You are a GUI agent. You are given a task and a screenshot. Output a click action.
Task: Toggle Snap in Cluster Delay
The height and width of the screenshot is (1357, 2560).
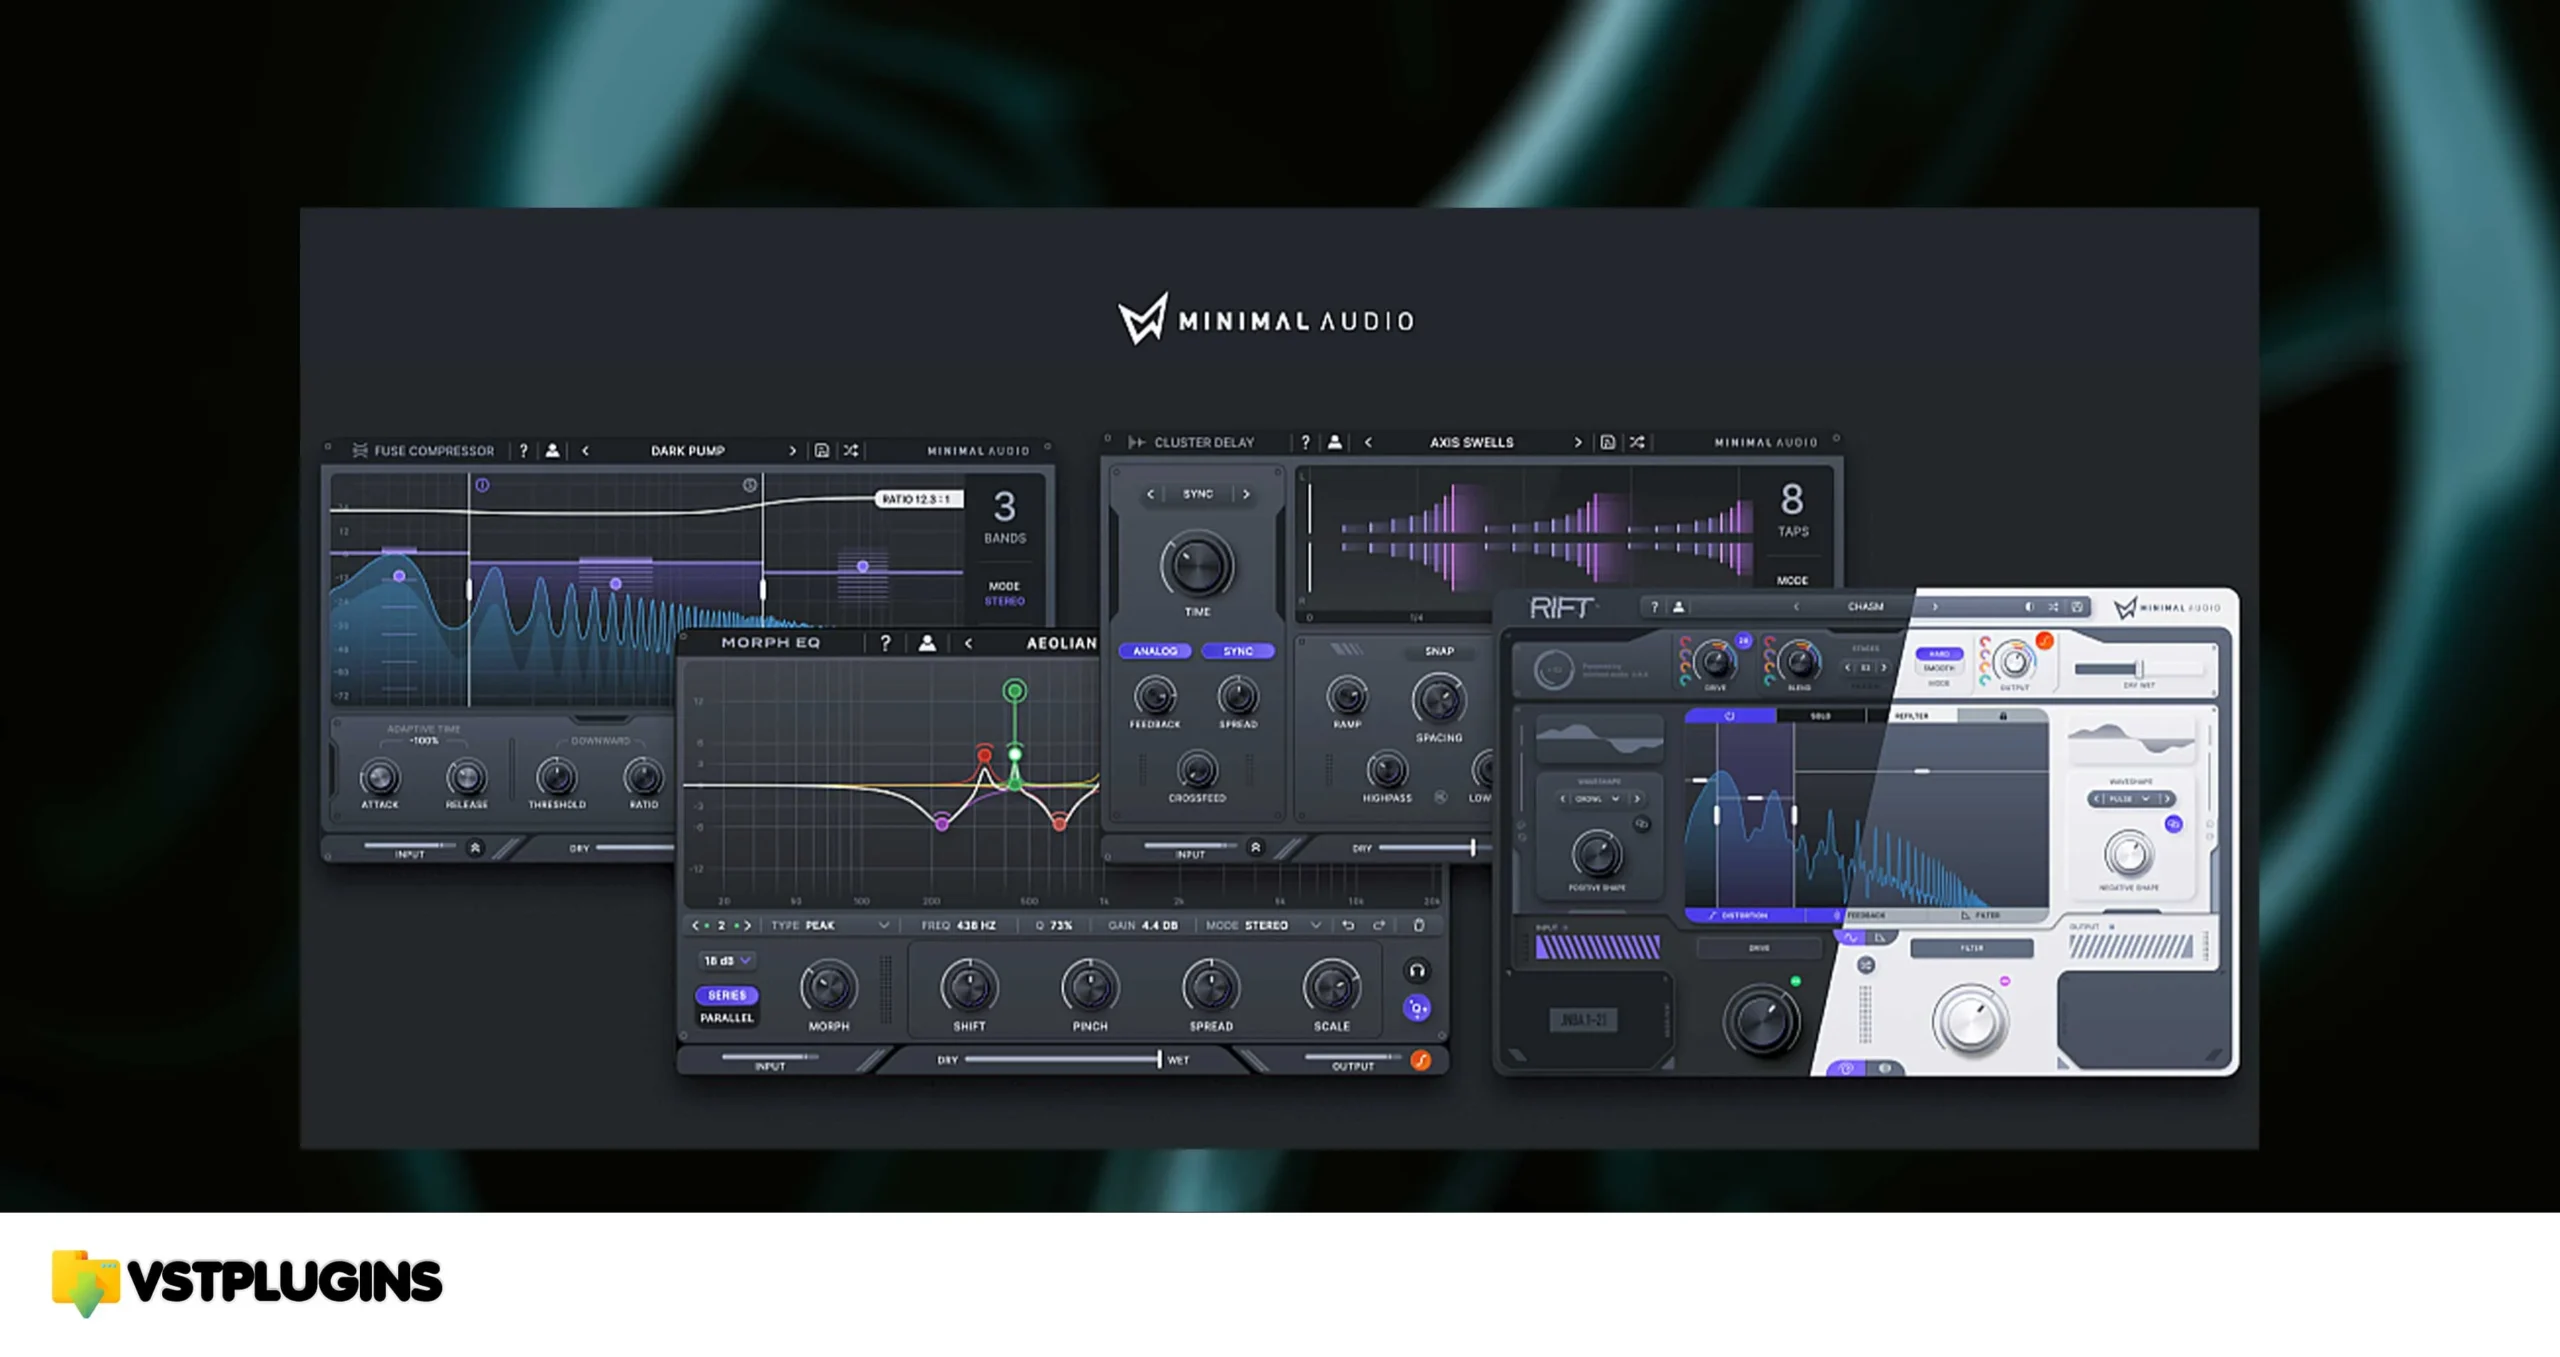[1439, 651]
